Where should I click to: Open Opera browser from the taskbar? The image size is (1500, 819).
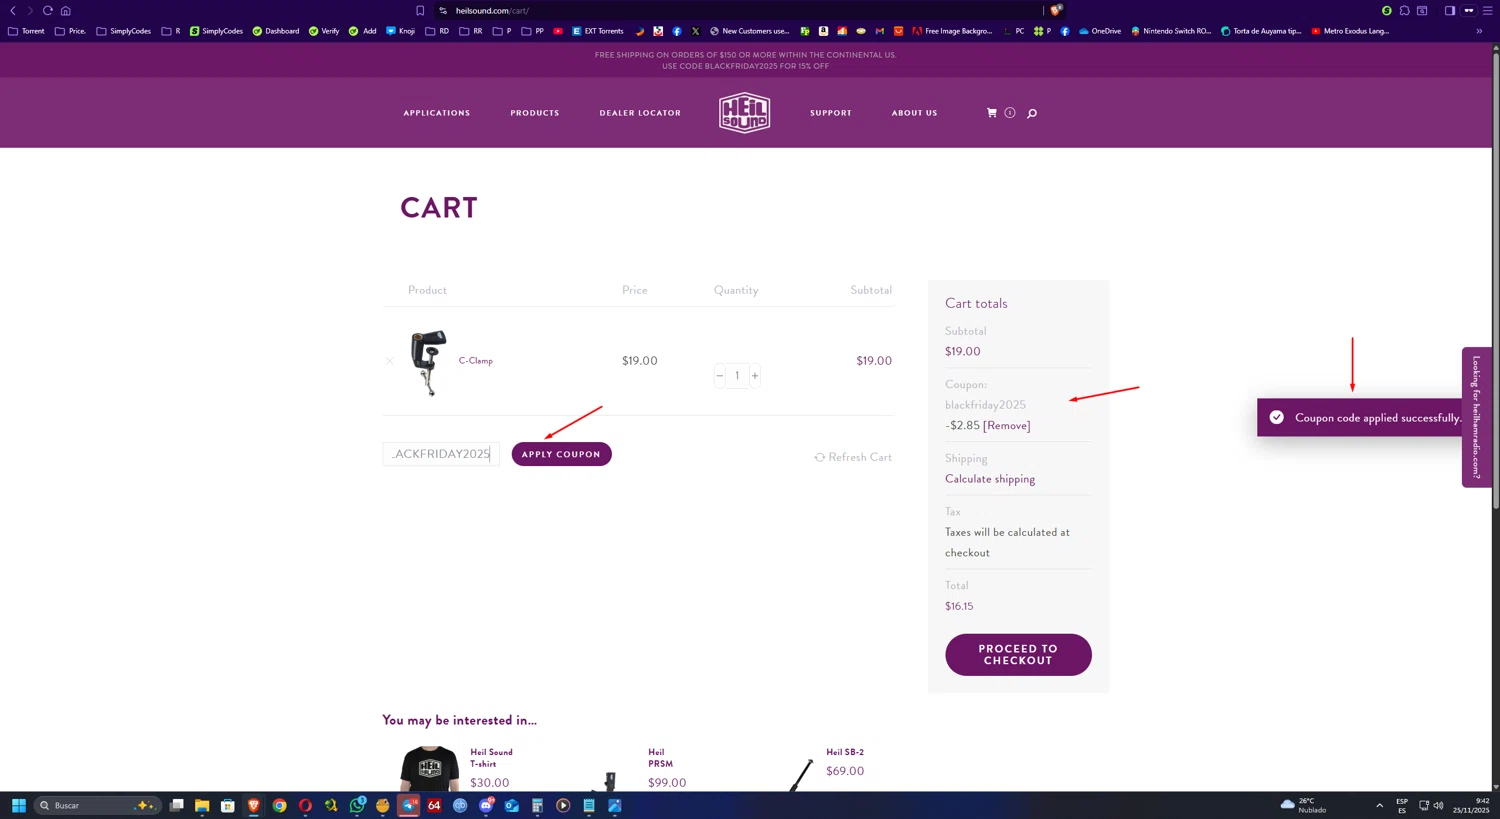305,806
